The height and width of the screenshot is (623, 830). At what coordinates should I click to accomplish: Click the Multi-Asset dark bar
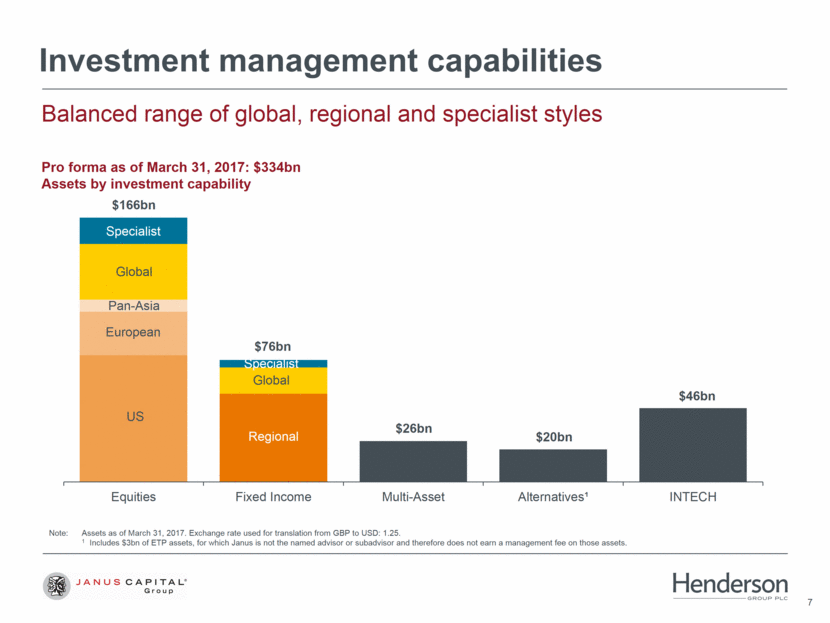click(x=413, y=461)
